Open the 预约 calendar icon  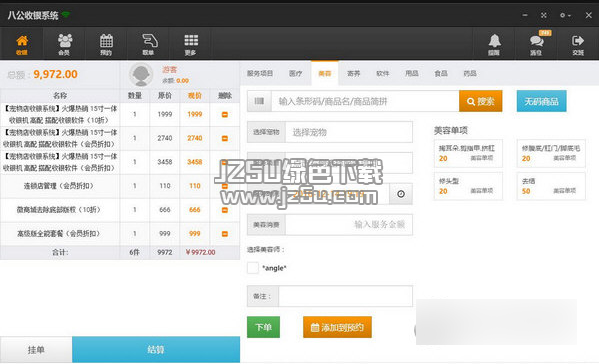point(106,44)
